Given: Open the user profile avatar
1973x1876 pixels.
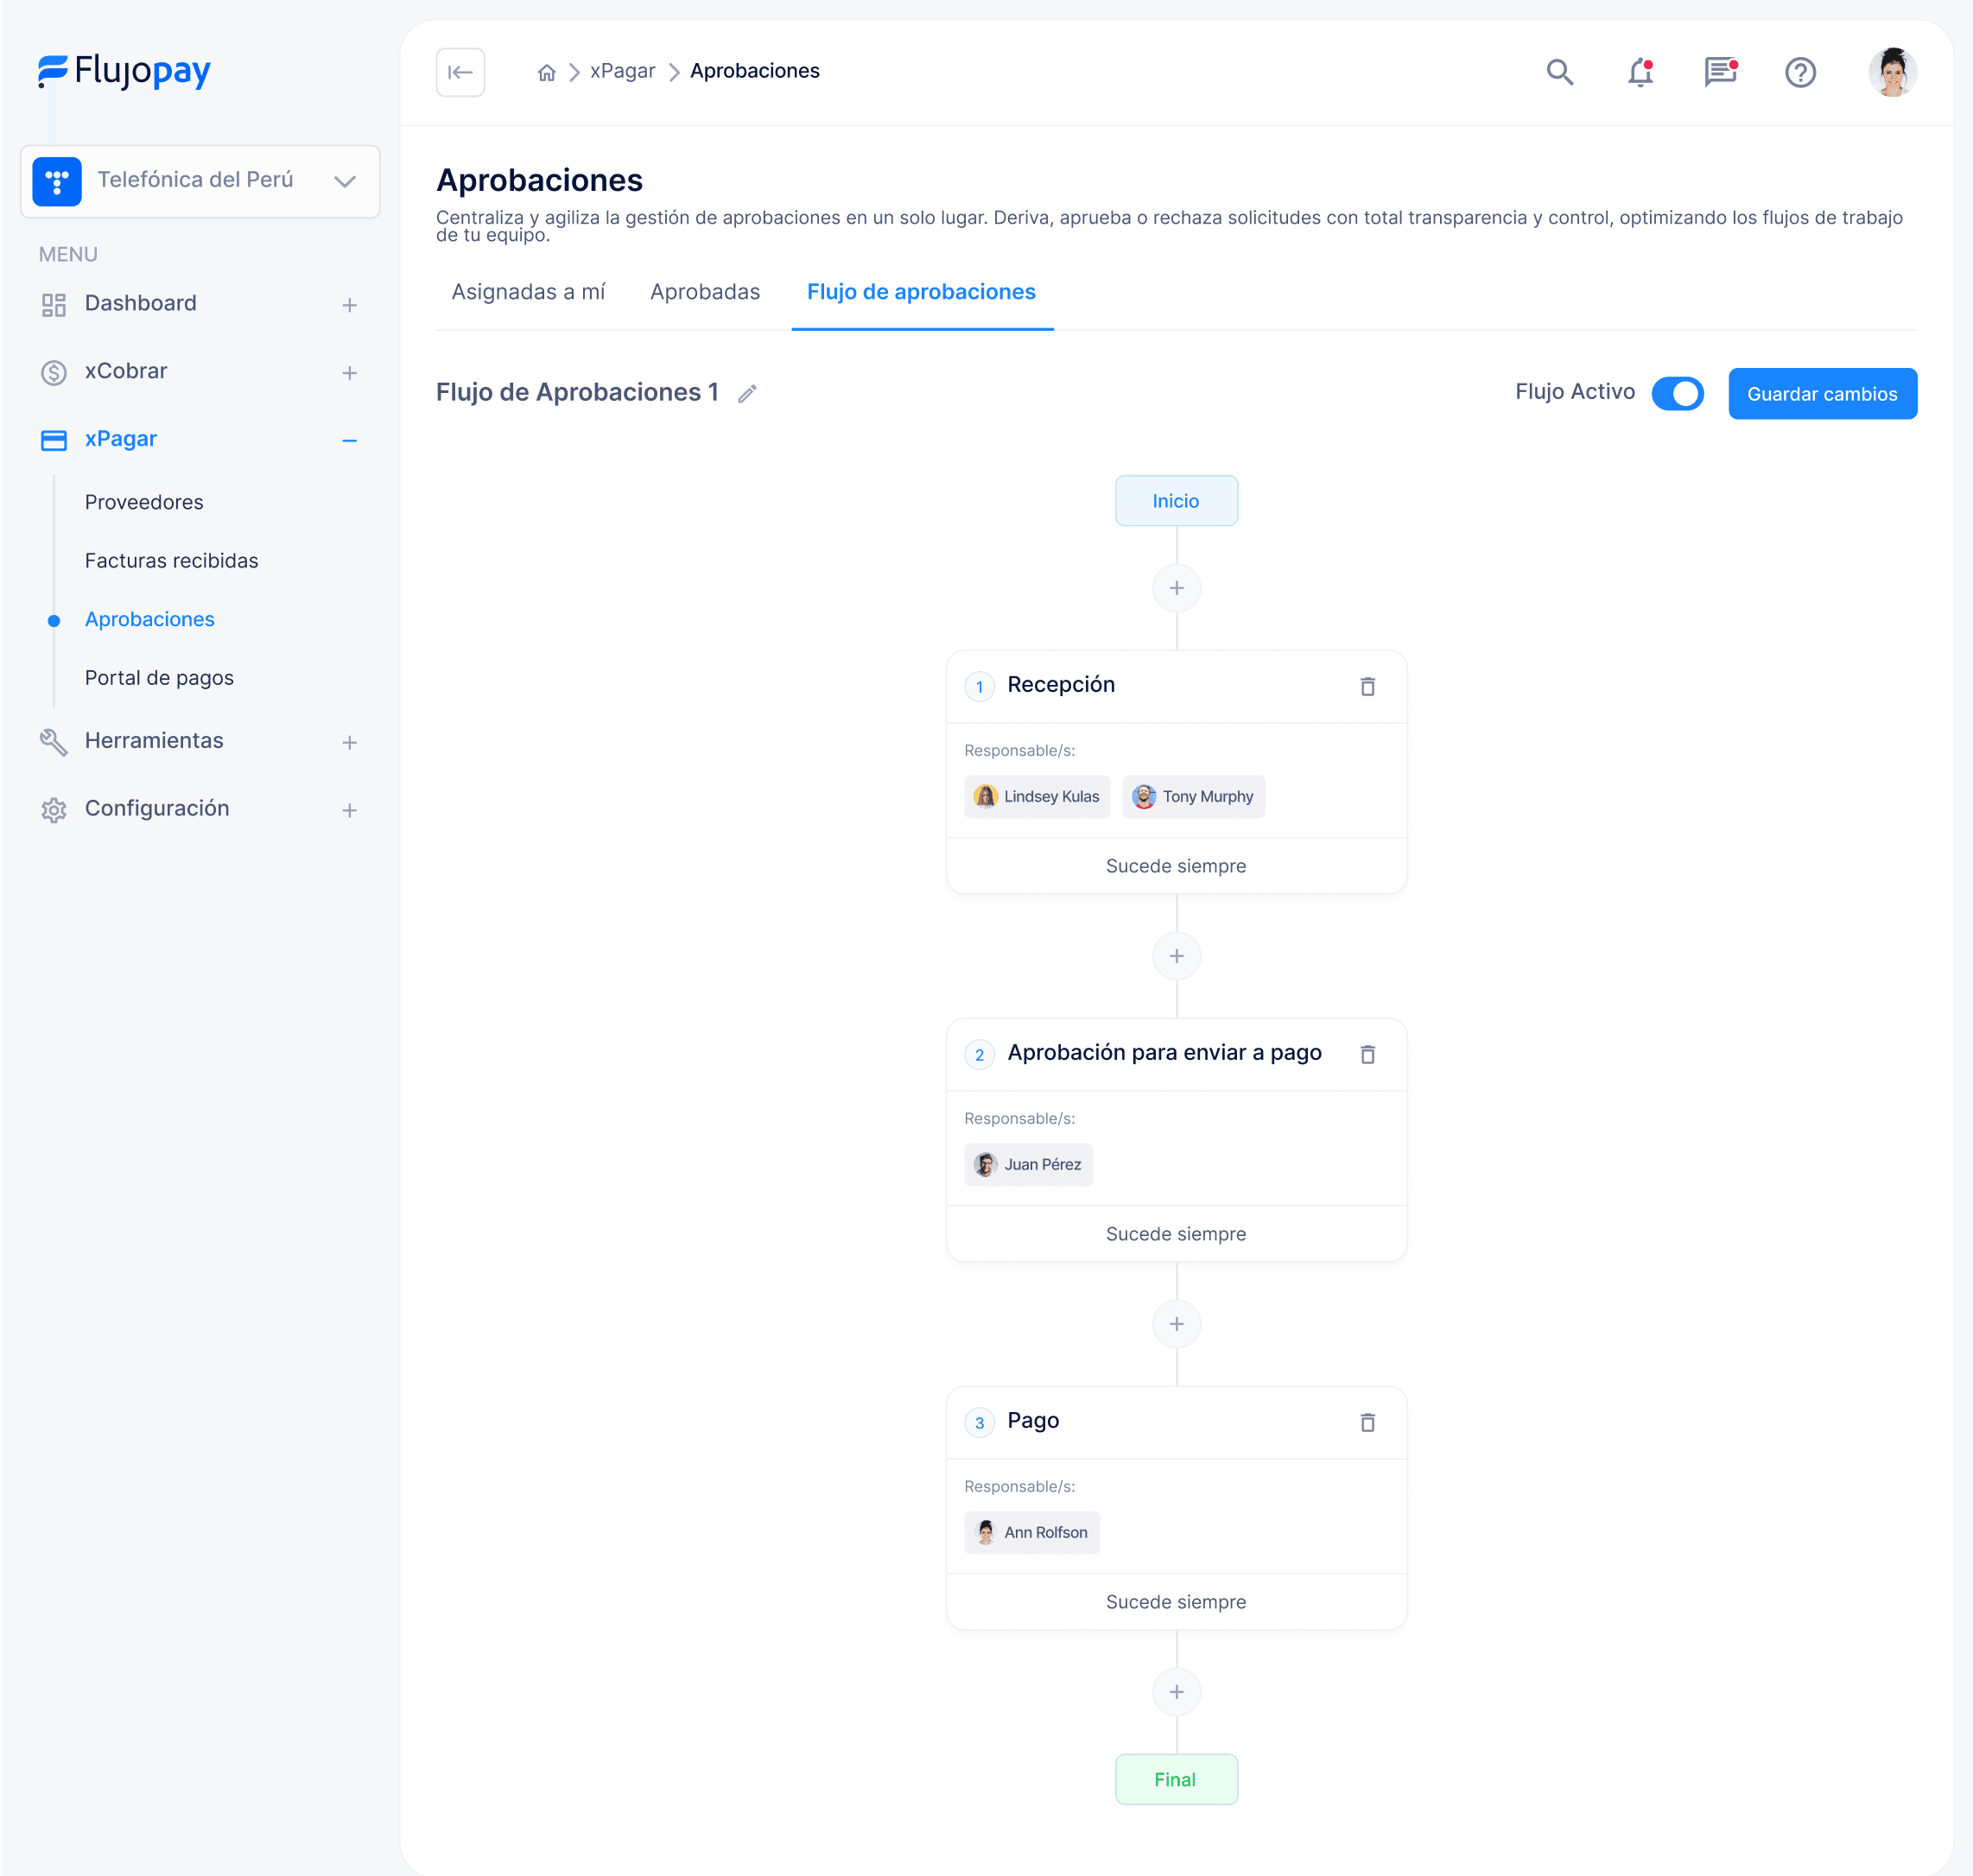Looking at the screenshot, I should click(x=1891, y=72).
